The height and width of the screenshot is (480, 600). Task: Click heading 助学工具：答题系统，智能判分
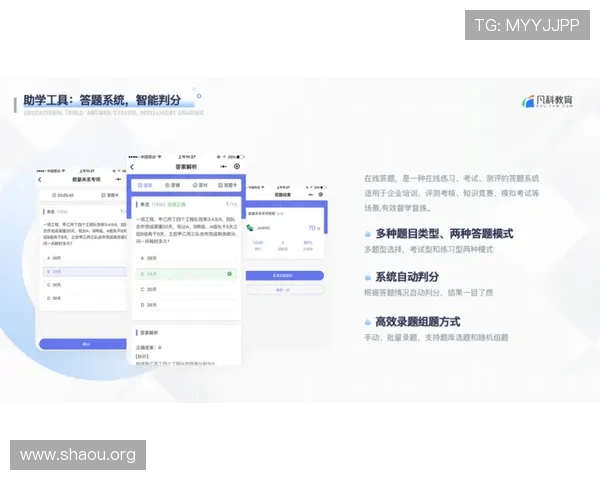pyautogui.click(x=102, y=100)
